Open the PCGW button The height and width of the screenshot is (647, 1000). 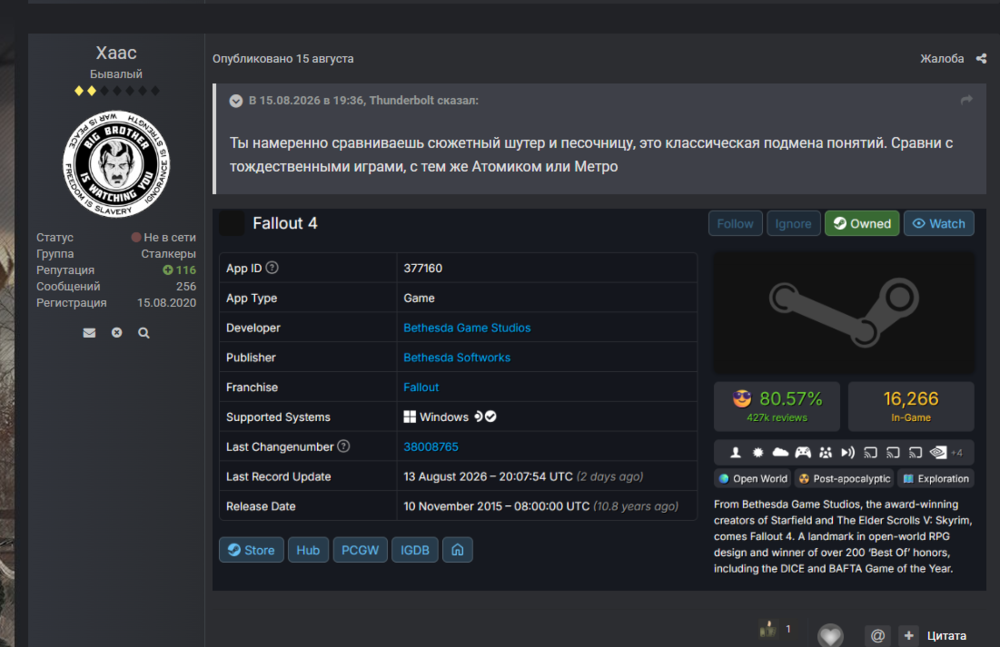[360, 550]
